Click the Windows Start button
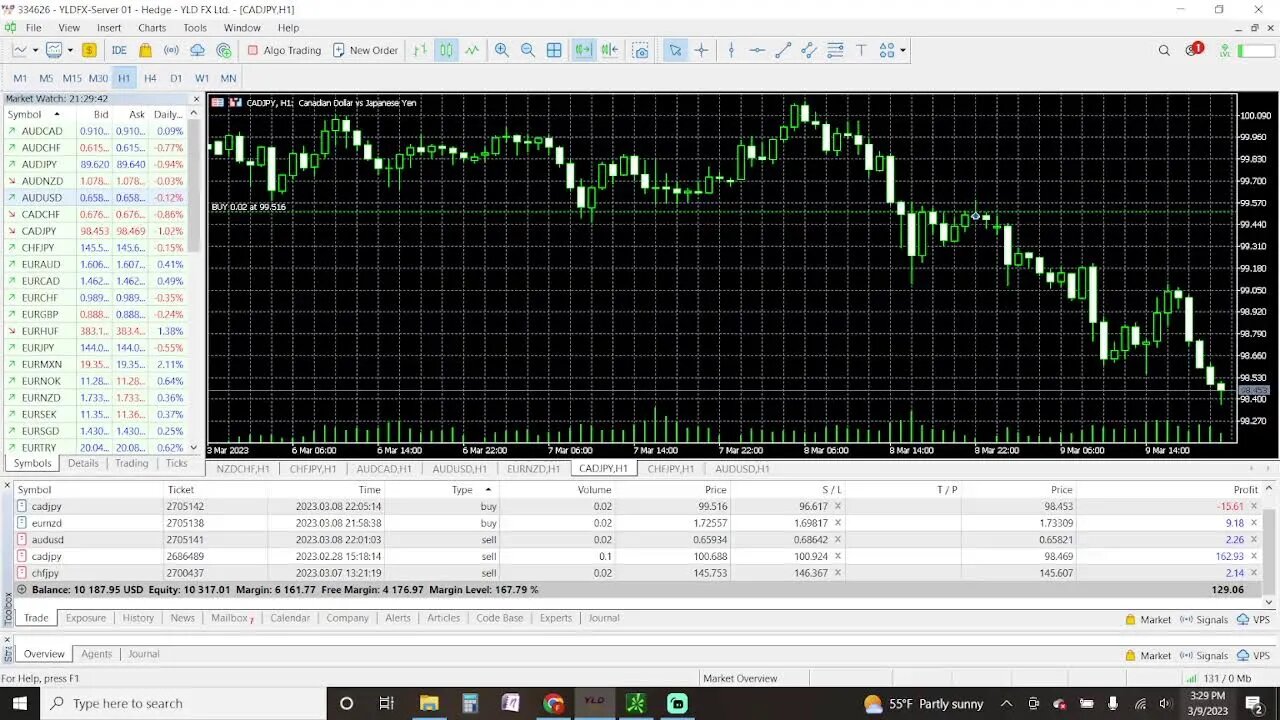 pos(19,703)
